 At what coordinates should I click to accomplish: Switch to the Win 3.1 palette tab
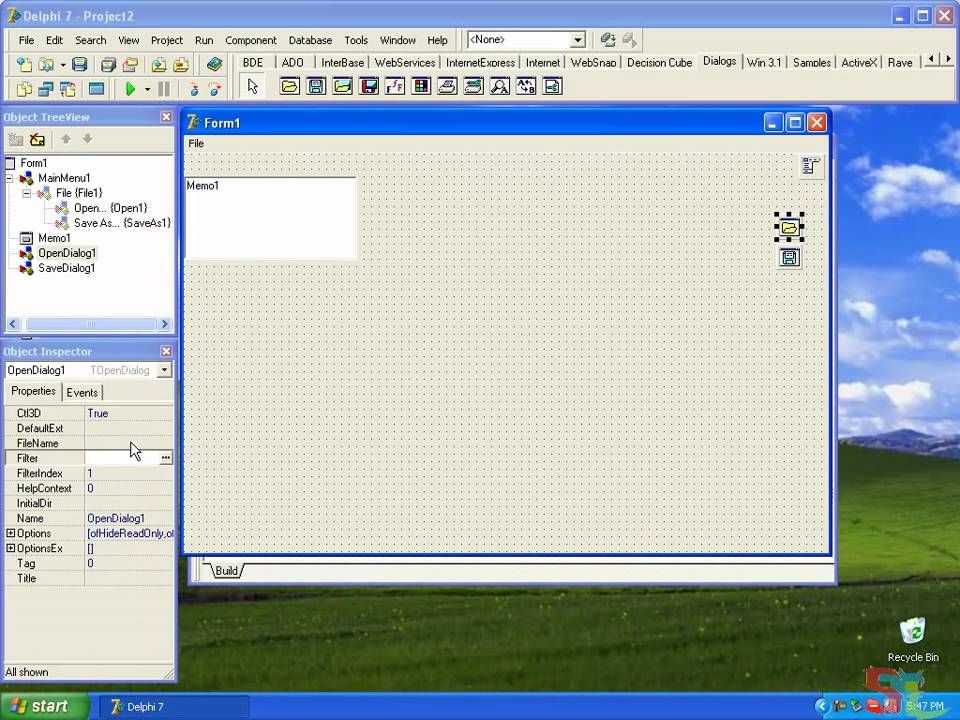(764, 62)
